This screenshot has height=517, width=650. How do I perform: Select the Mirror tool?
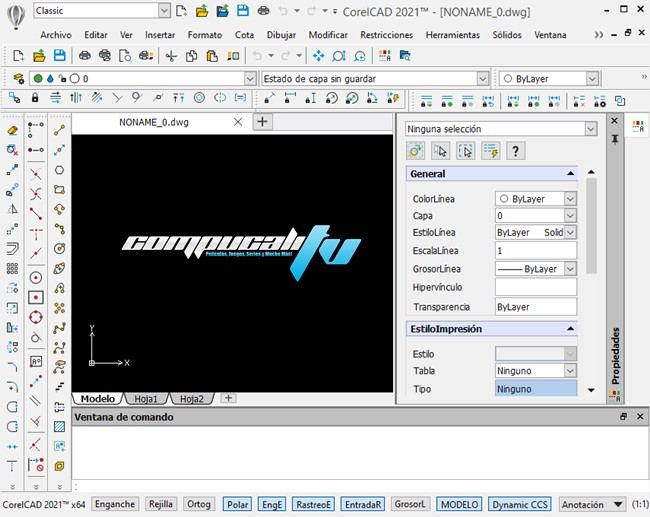click(x=12, y=209)
